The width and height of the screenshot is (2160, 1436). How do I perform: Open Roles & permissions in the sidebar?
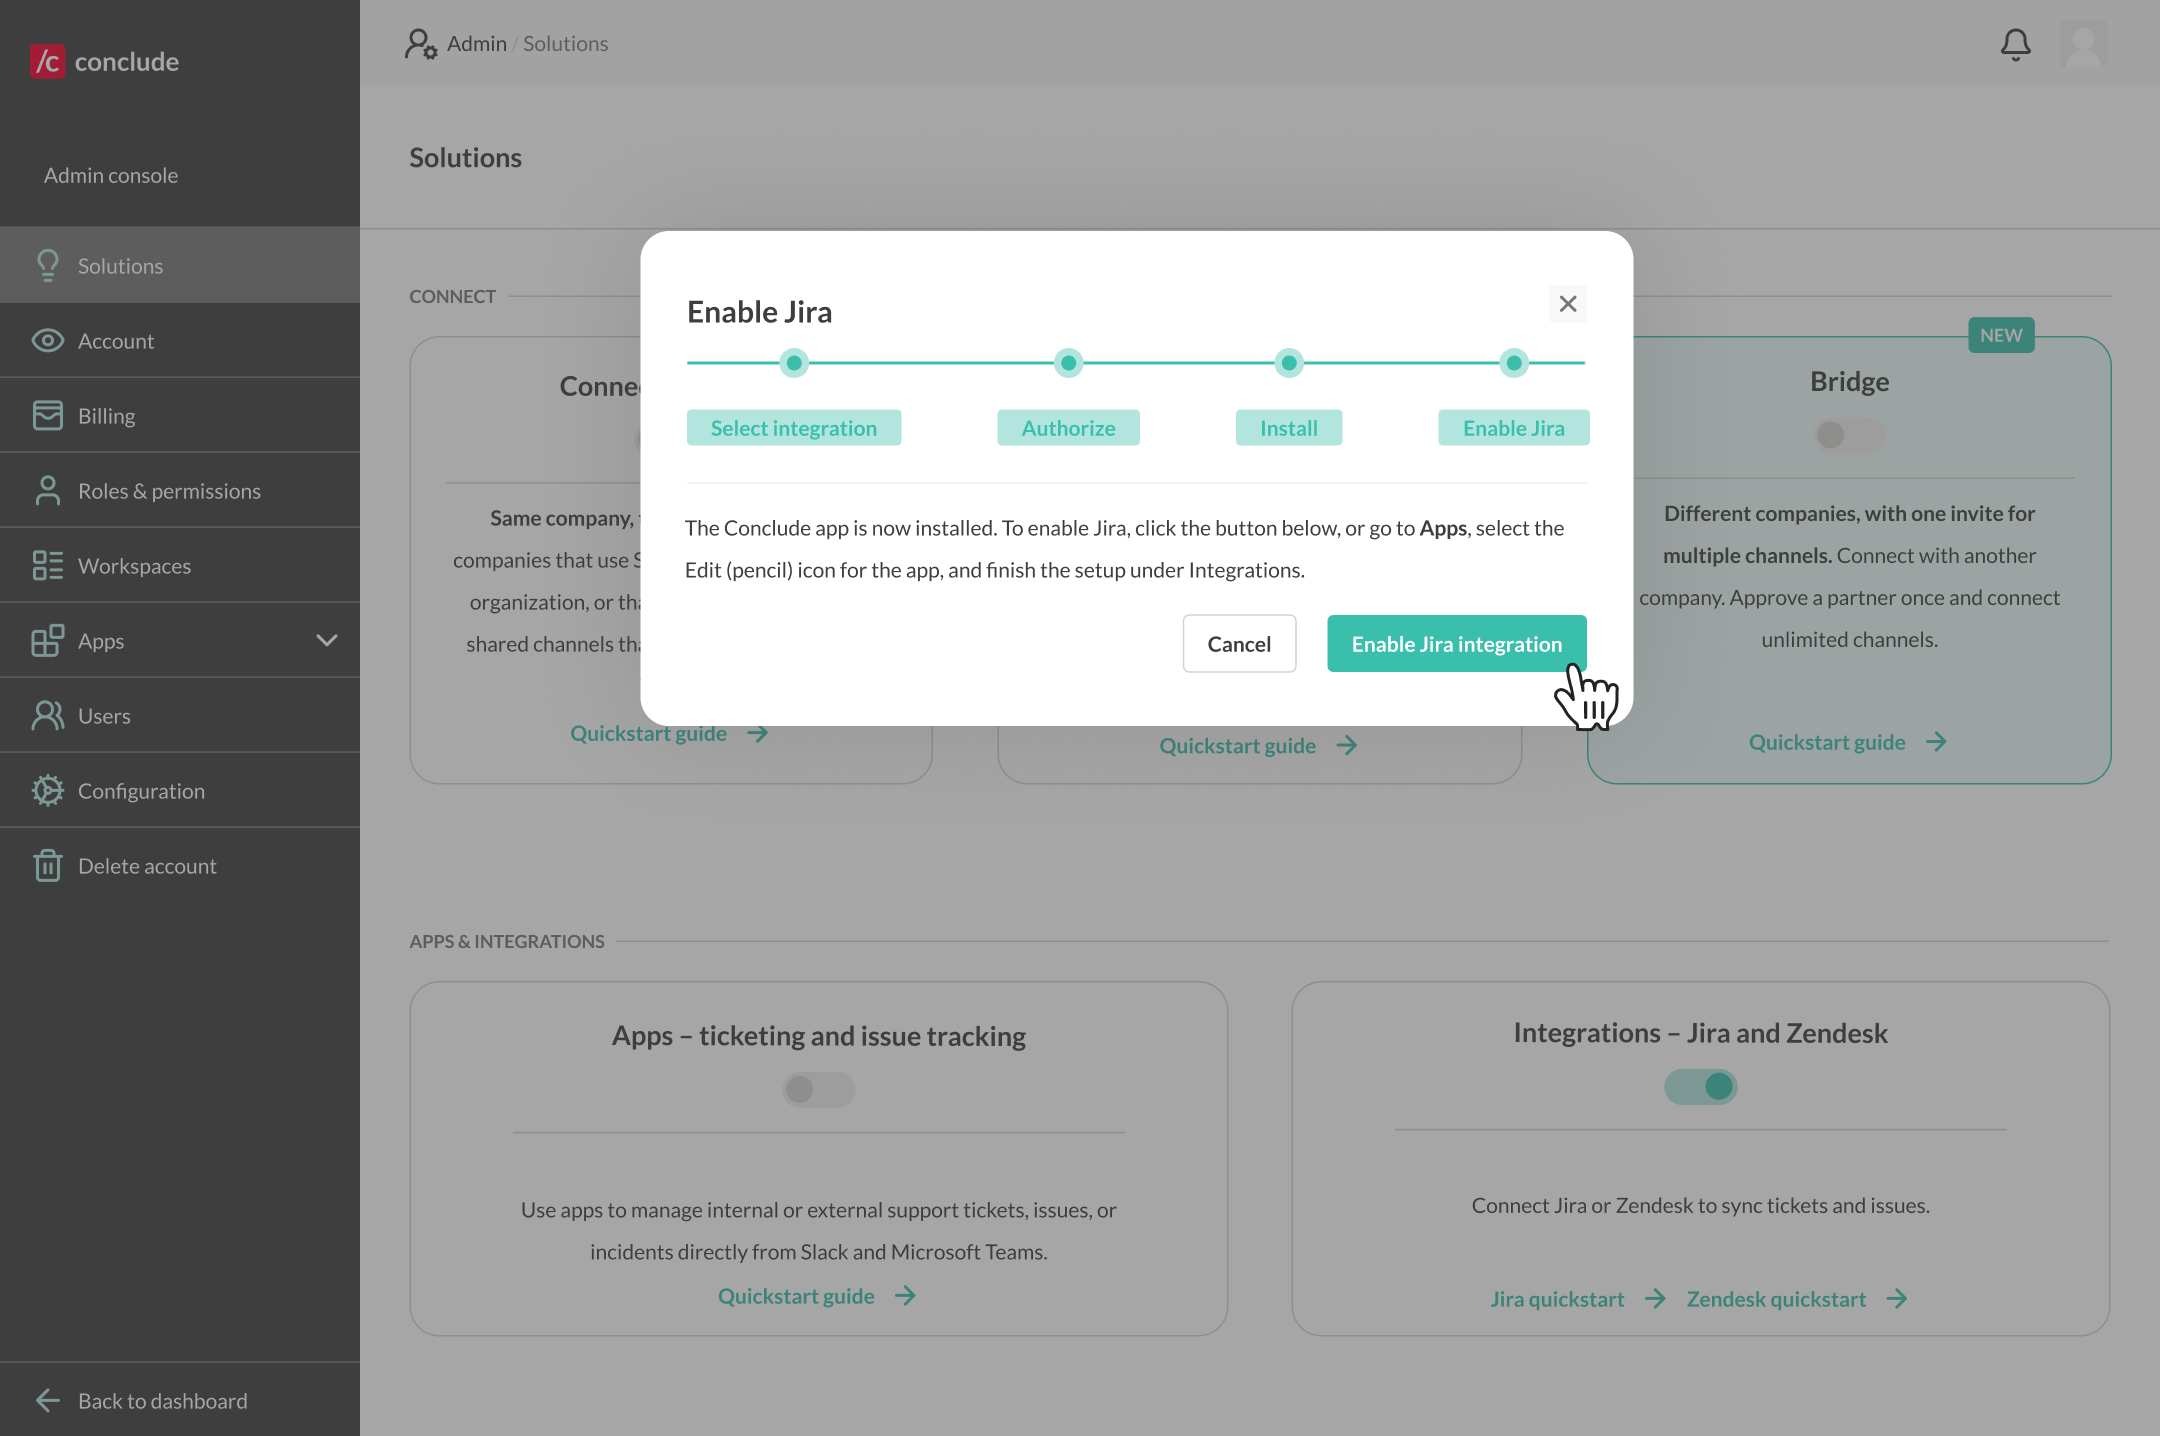(180, 490)
